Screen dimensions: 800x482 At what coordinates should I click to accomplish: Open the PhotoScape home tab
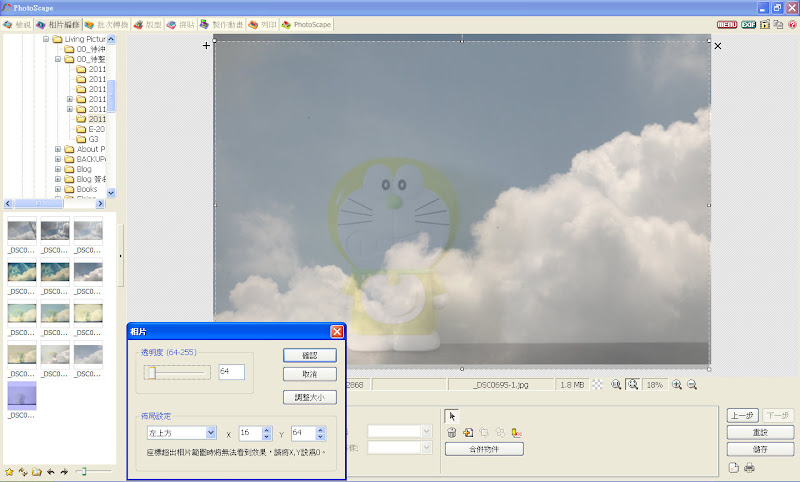pos(306,24)
